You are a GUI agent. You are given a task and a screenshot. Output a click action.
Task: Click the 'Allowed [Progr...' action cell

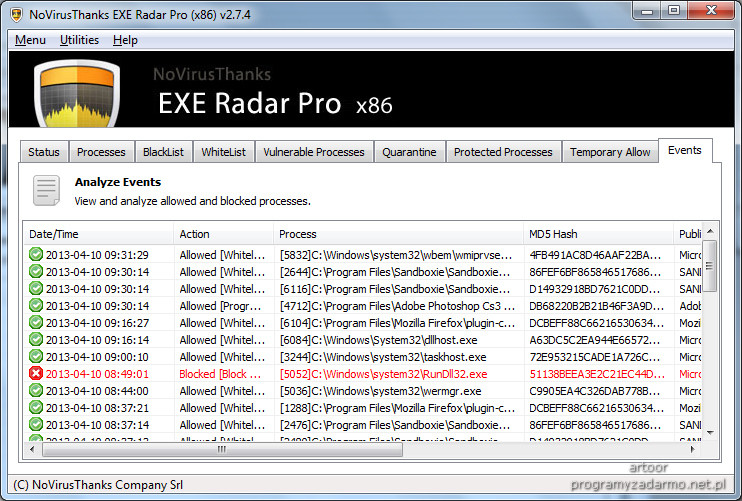(220, 306)
